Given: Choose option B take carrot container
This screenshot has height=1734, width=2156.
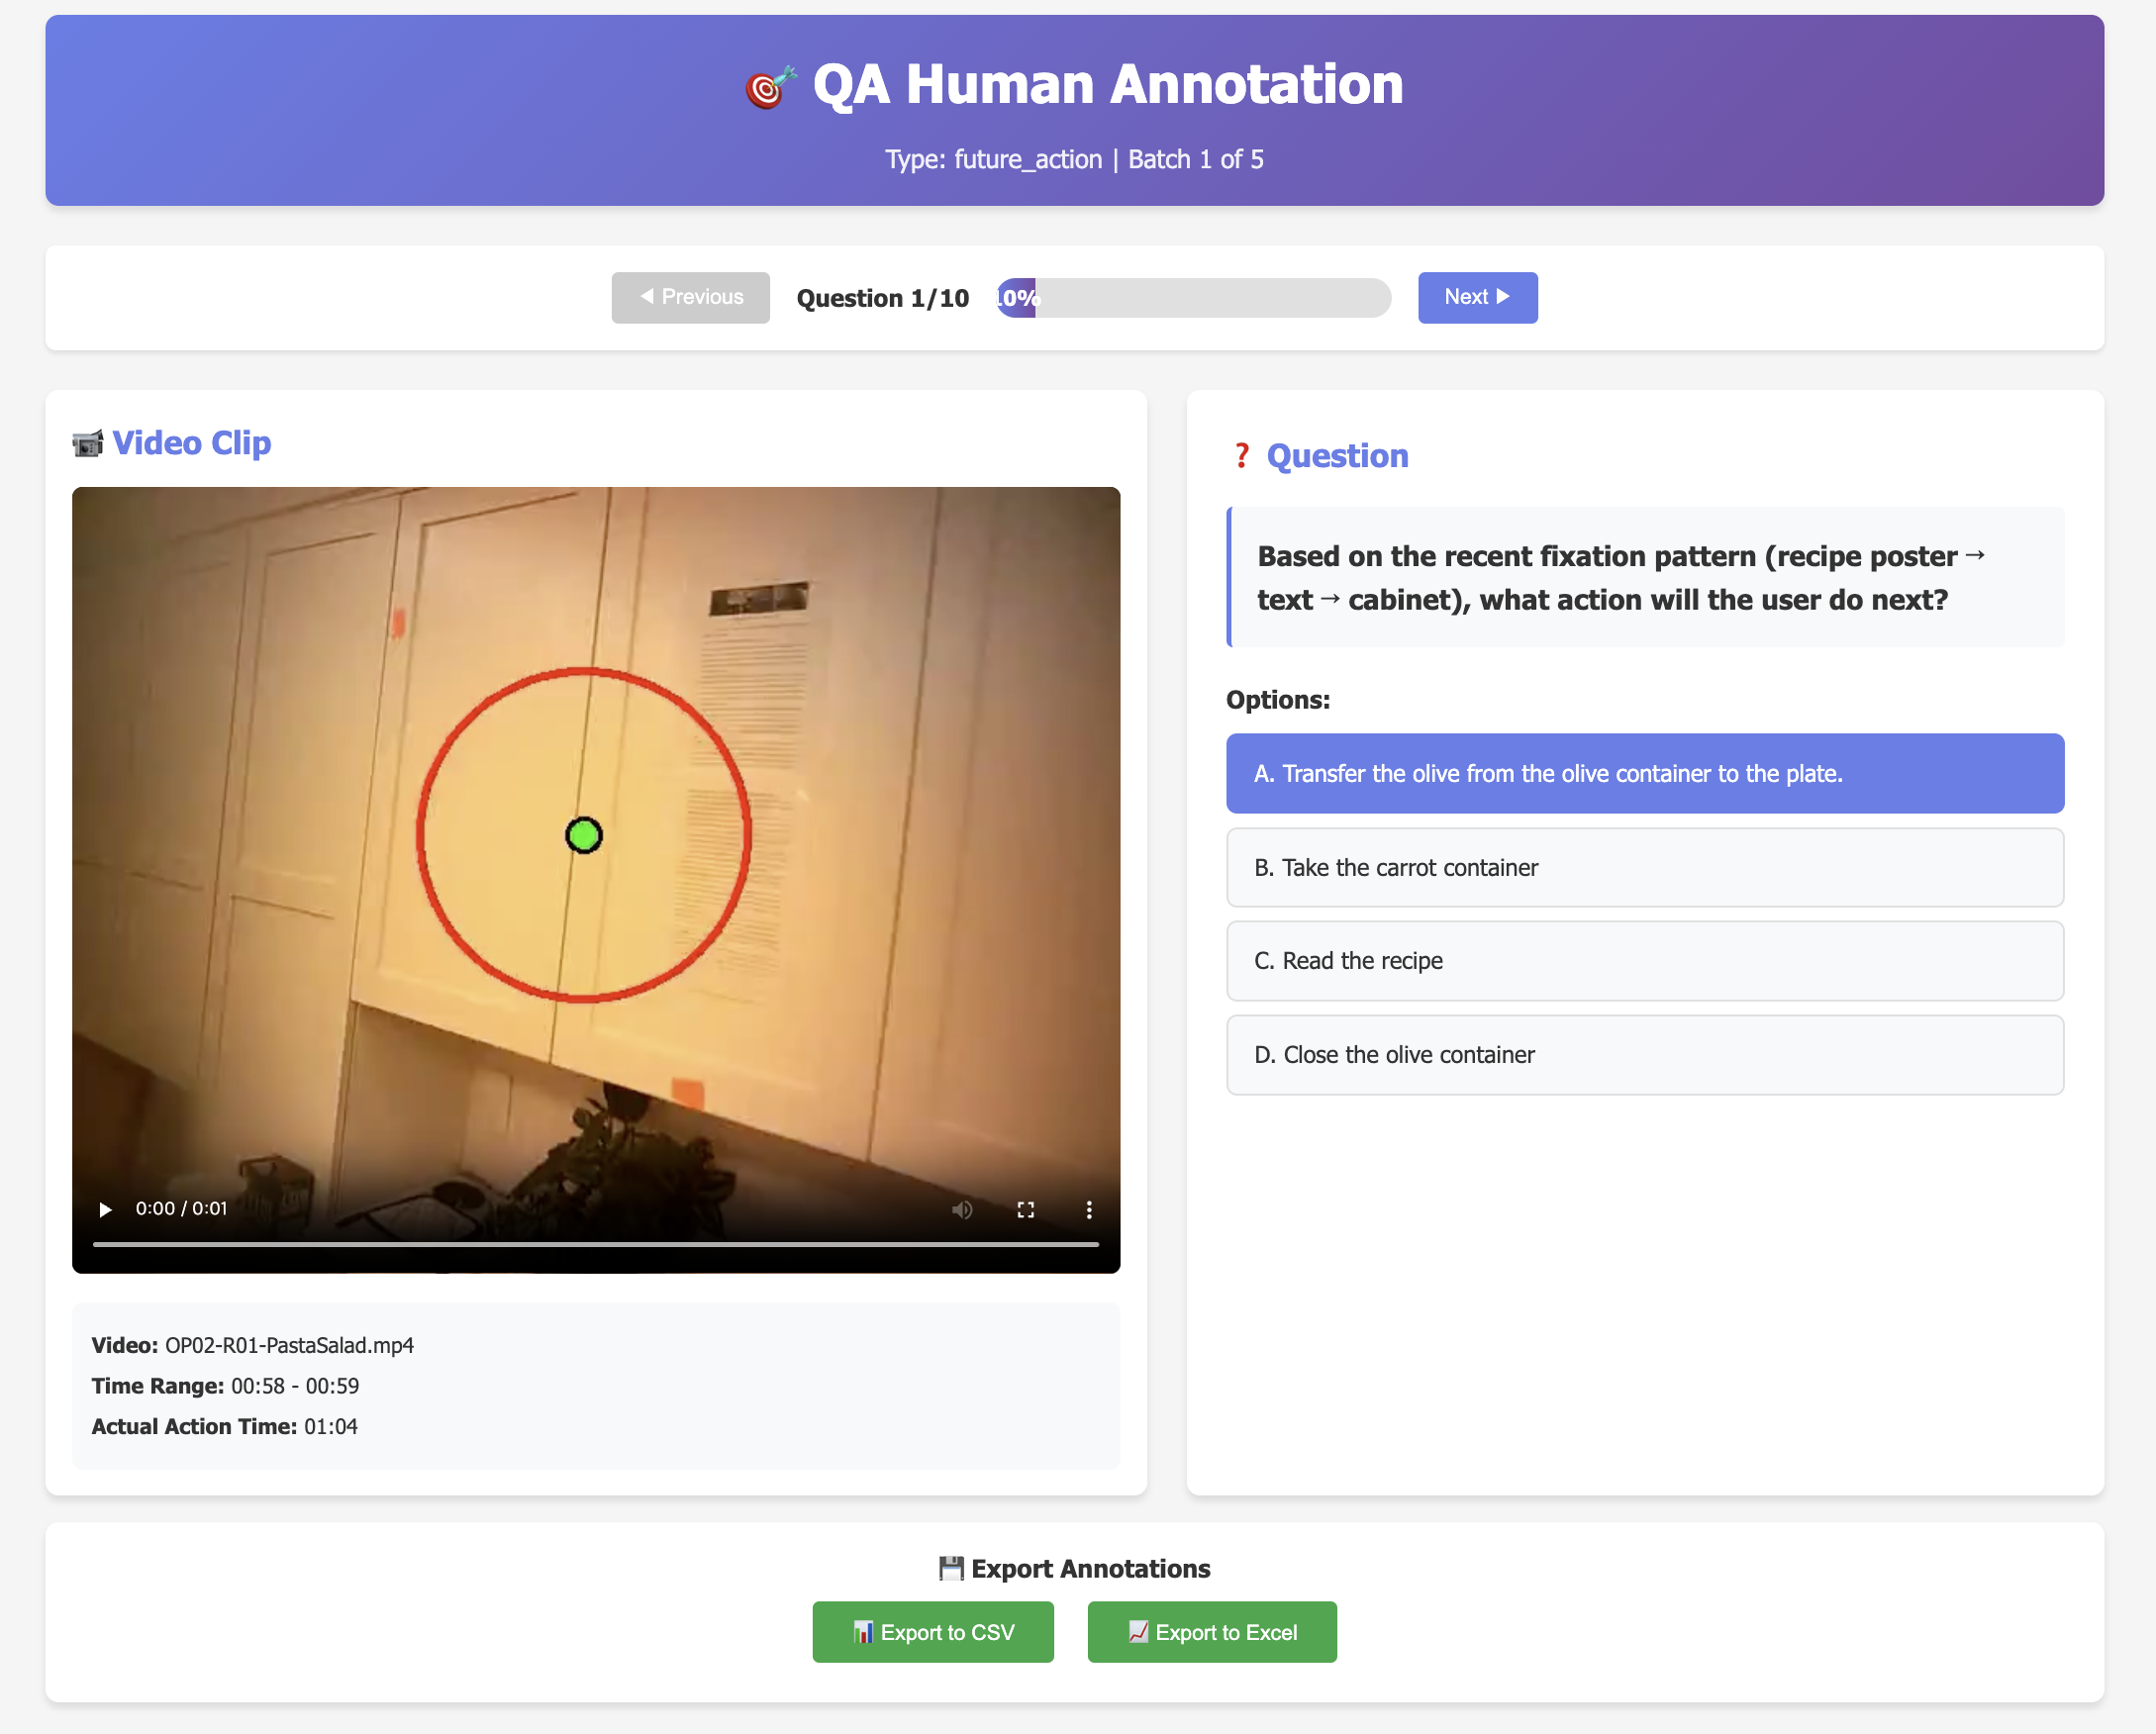Looking at the screenshot, I should click(1645, 867).
